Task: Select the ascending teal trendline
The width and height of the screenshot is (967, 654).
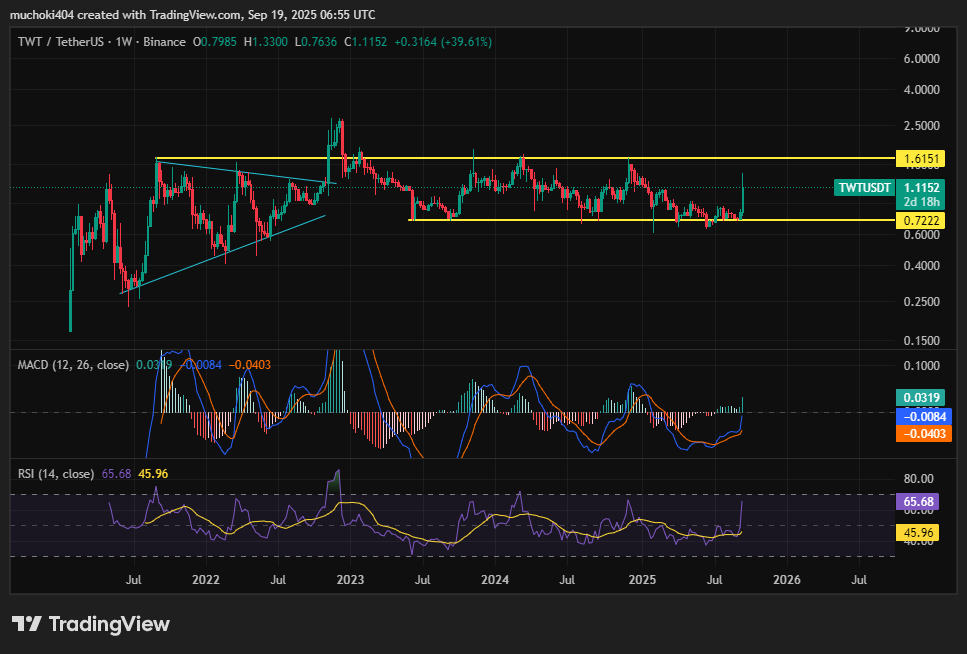Action: (222, 254)
